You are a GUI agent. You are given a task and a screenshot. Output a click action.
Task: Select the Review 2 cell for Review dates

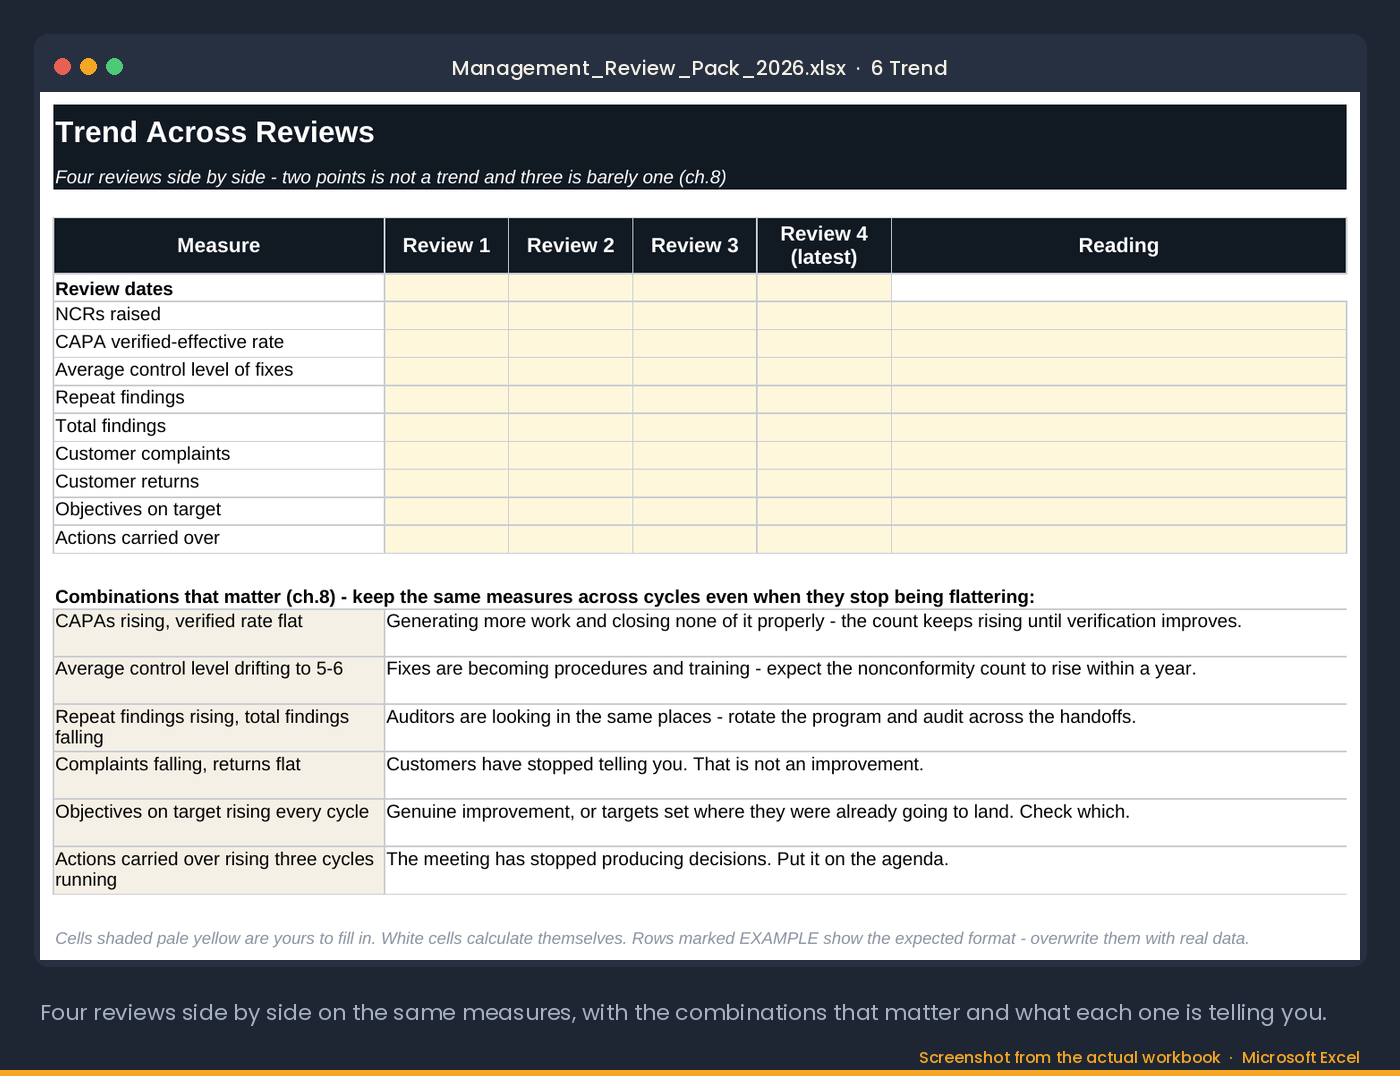[571, 288]
